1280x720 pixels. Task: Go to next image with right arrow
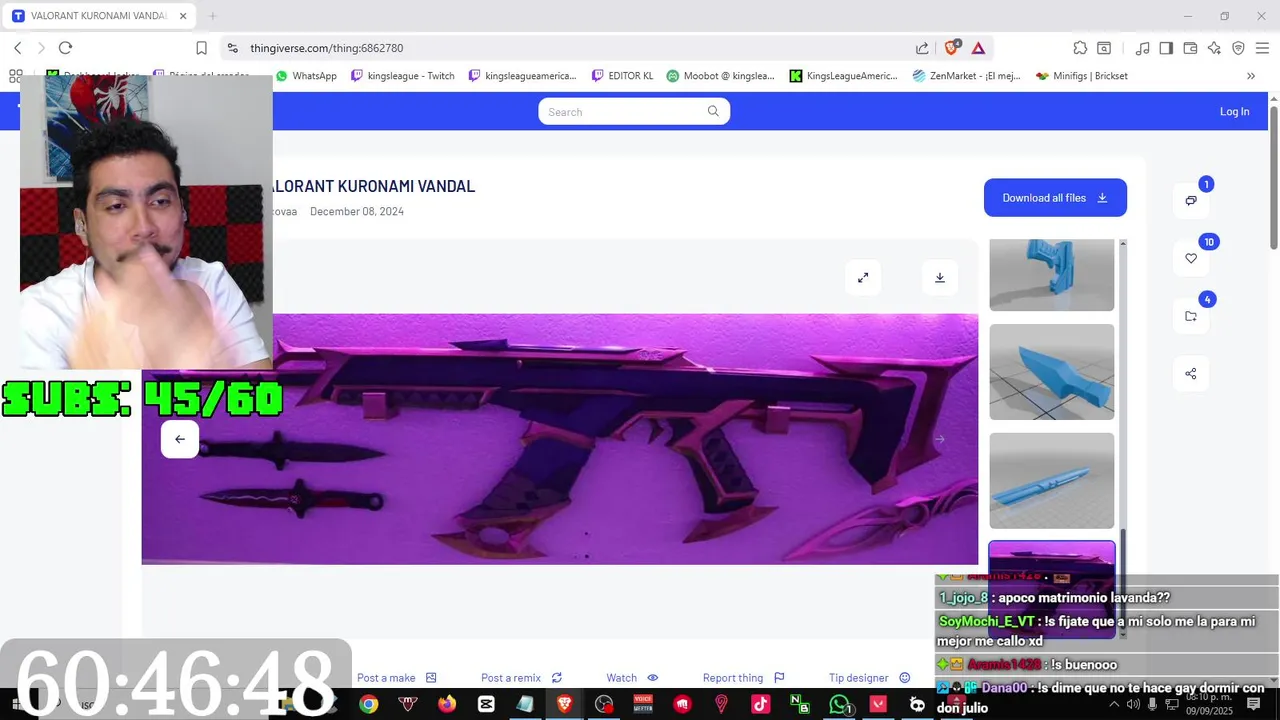click(x=939, y=439)
